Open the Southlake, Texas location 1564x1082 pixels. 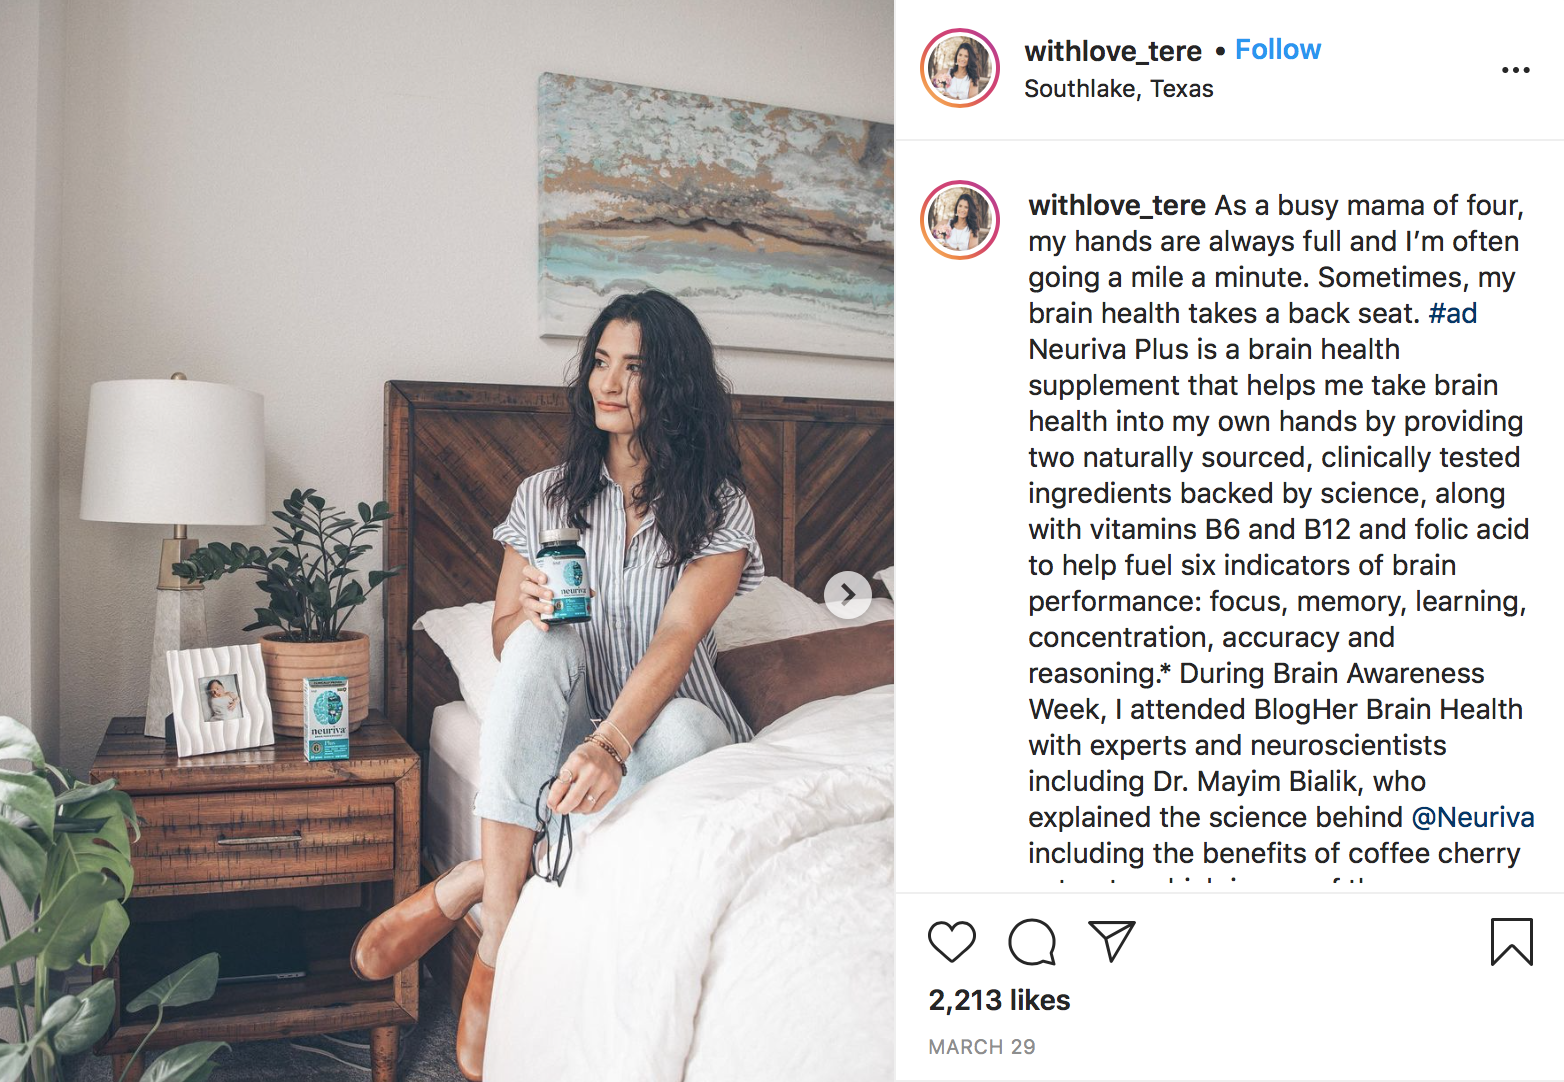1118,89
